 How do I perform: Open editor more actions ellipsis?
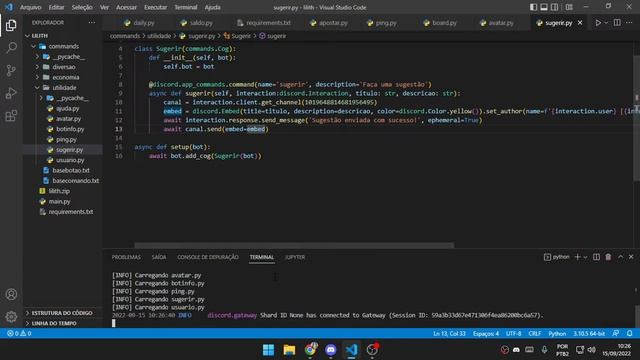coord(629,23)
